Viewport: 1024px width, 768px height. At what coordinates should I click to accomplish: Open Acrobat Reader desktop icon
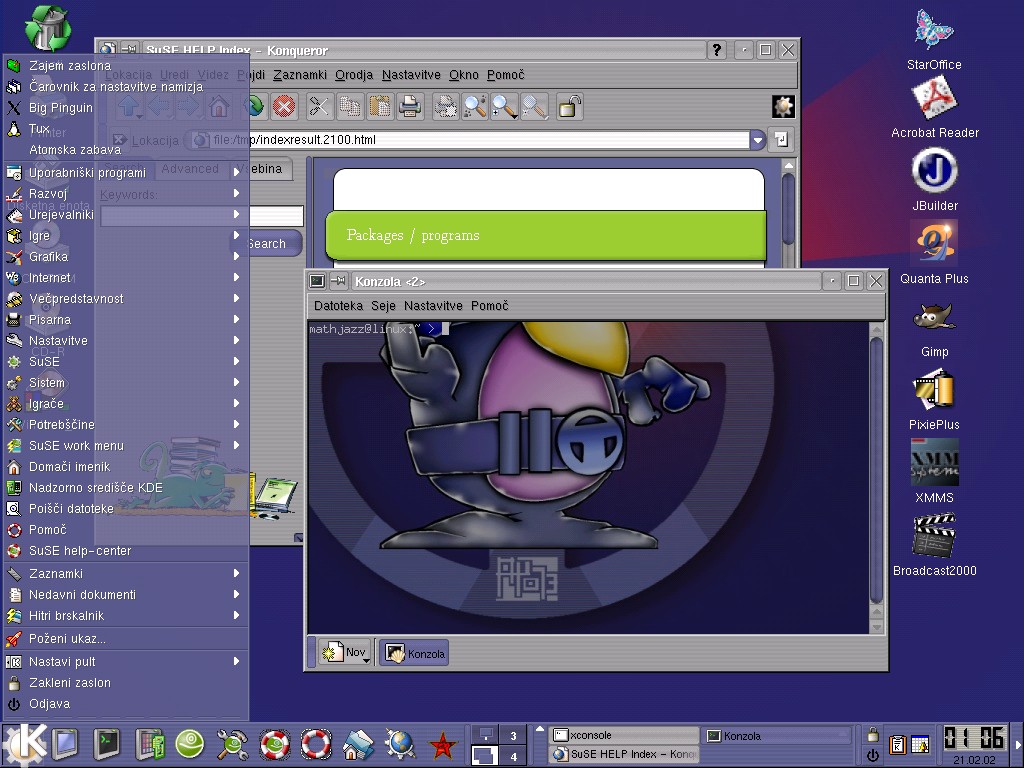935,108
